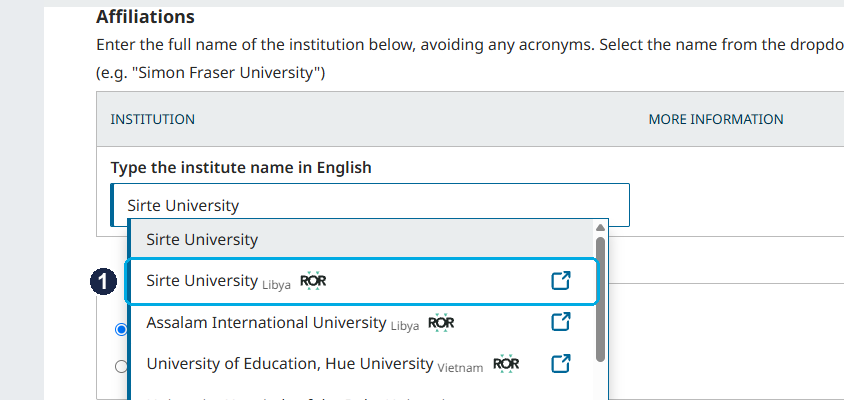Click the Vietnam country label
The height and width of the screenshot is (400, 844).
pyautogui.click(x=460, y=368)
